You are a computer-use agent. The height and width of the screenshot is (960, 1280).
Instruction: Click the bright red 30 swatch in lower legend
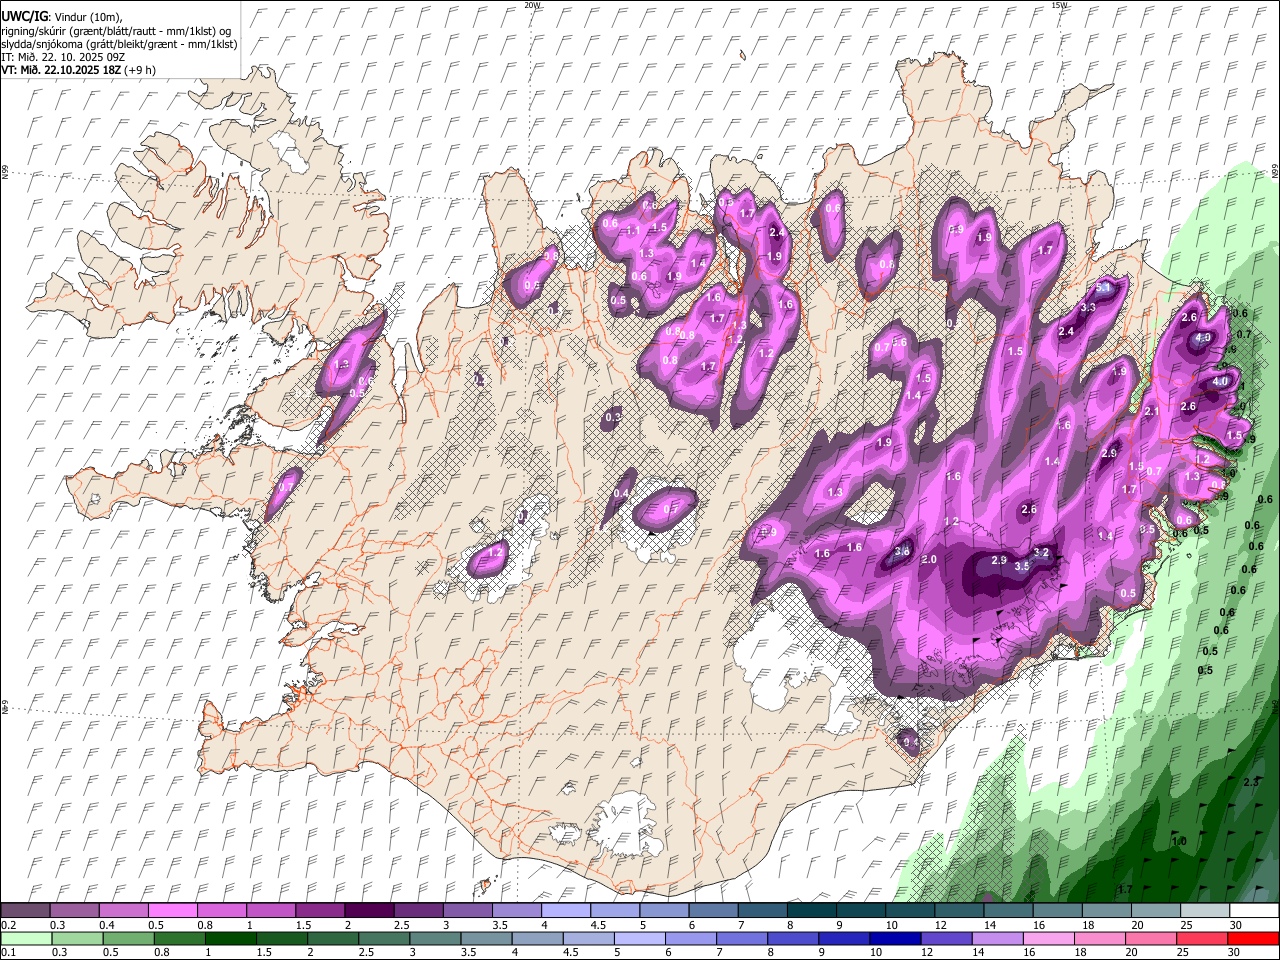(x=1254, y=938)
